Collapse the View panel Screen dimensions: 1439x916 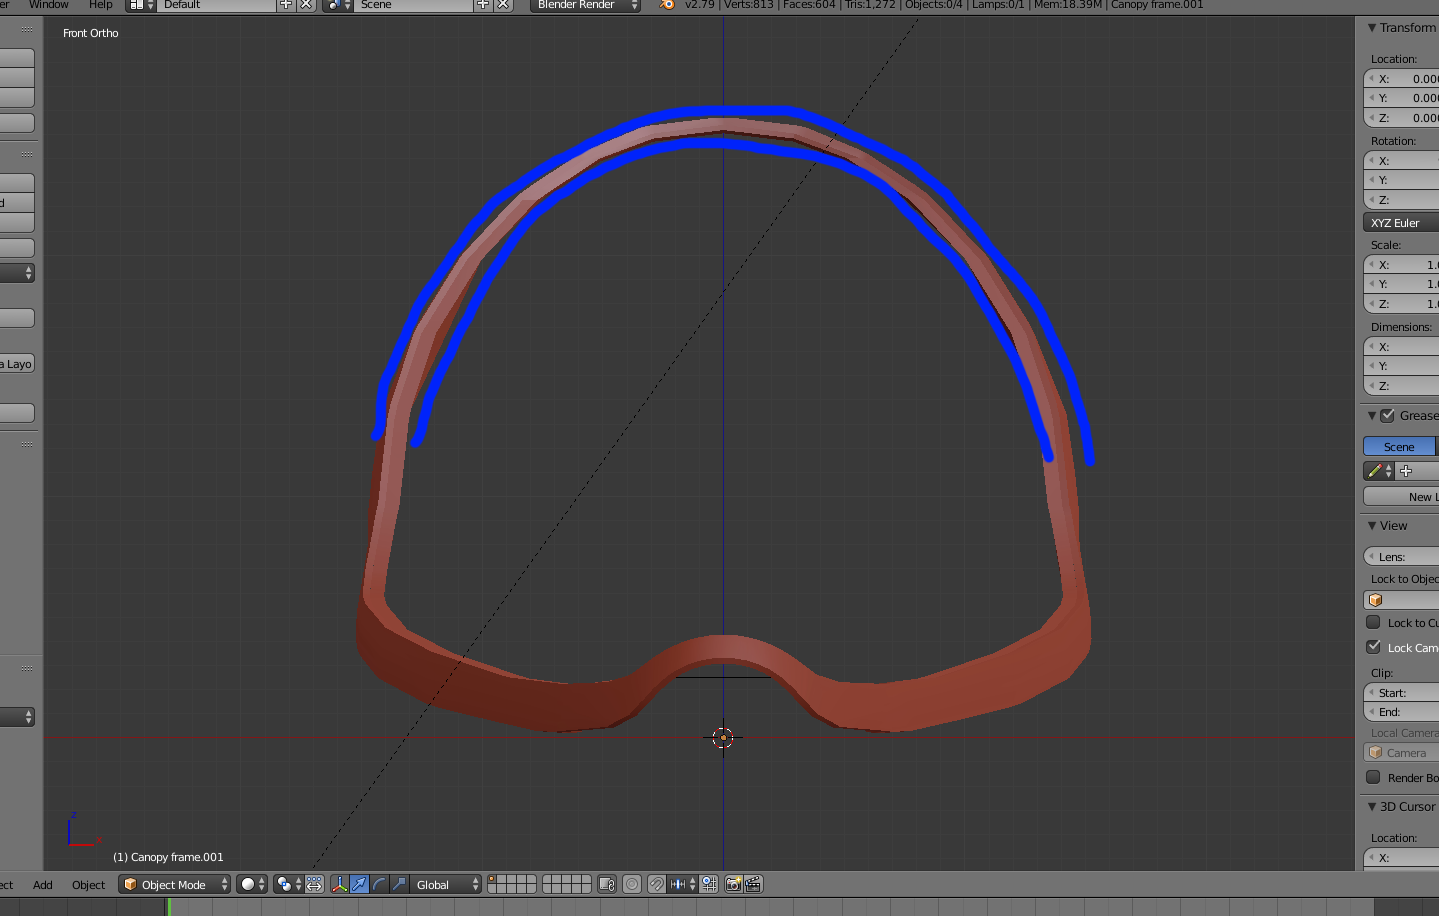coord(1372,526)
